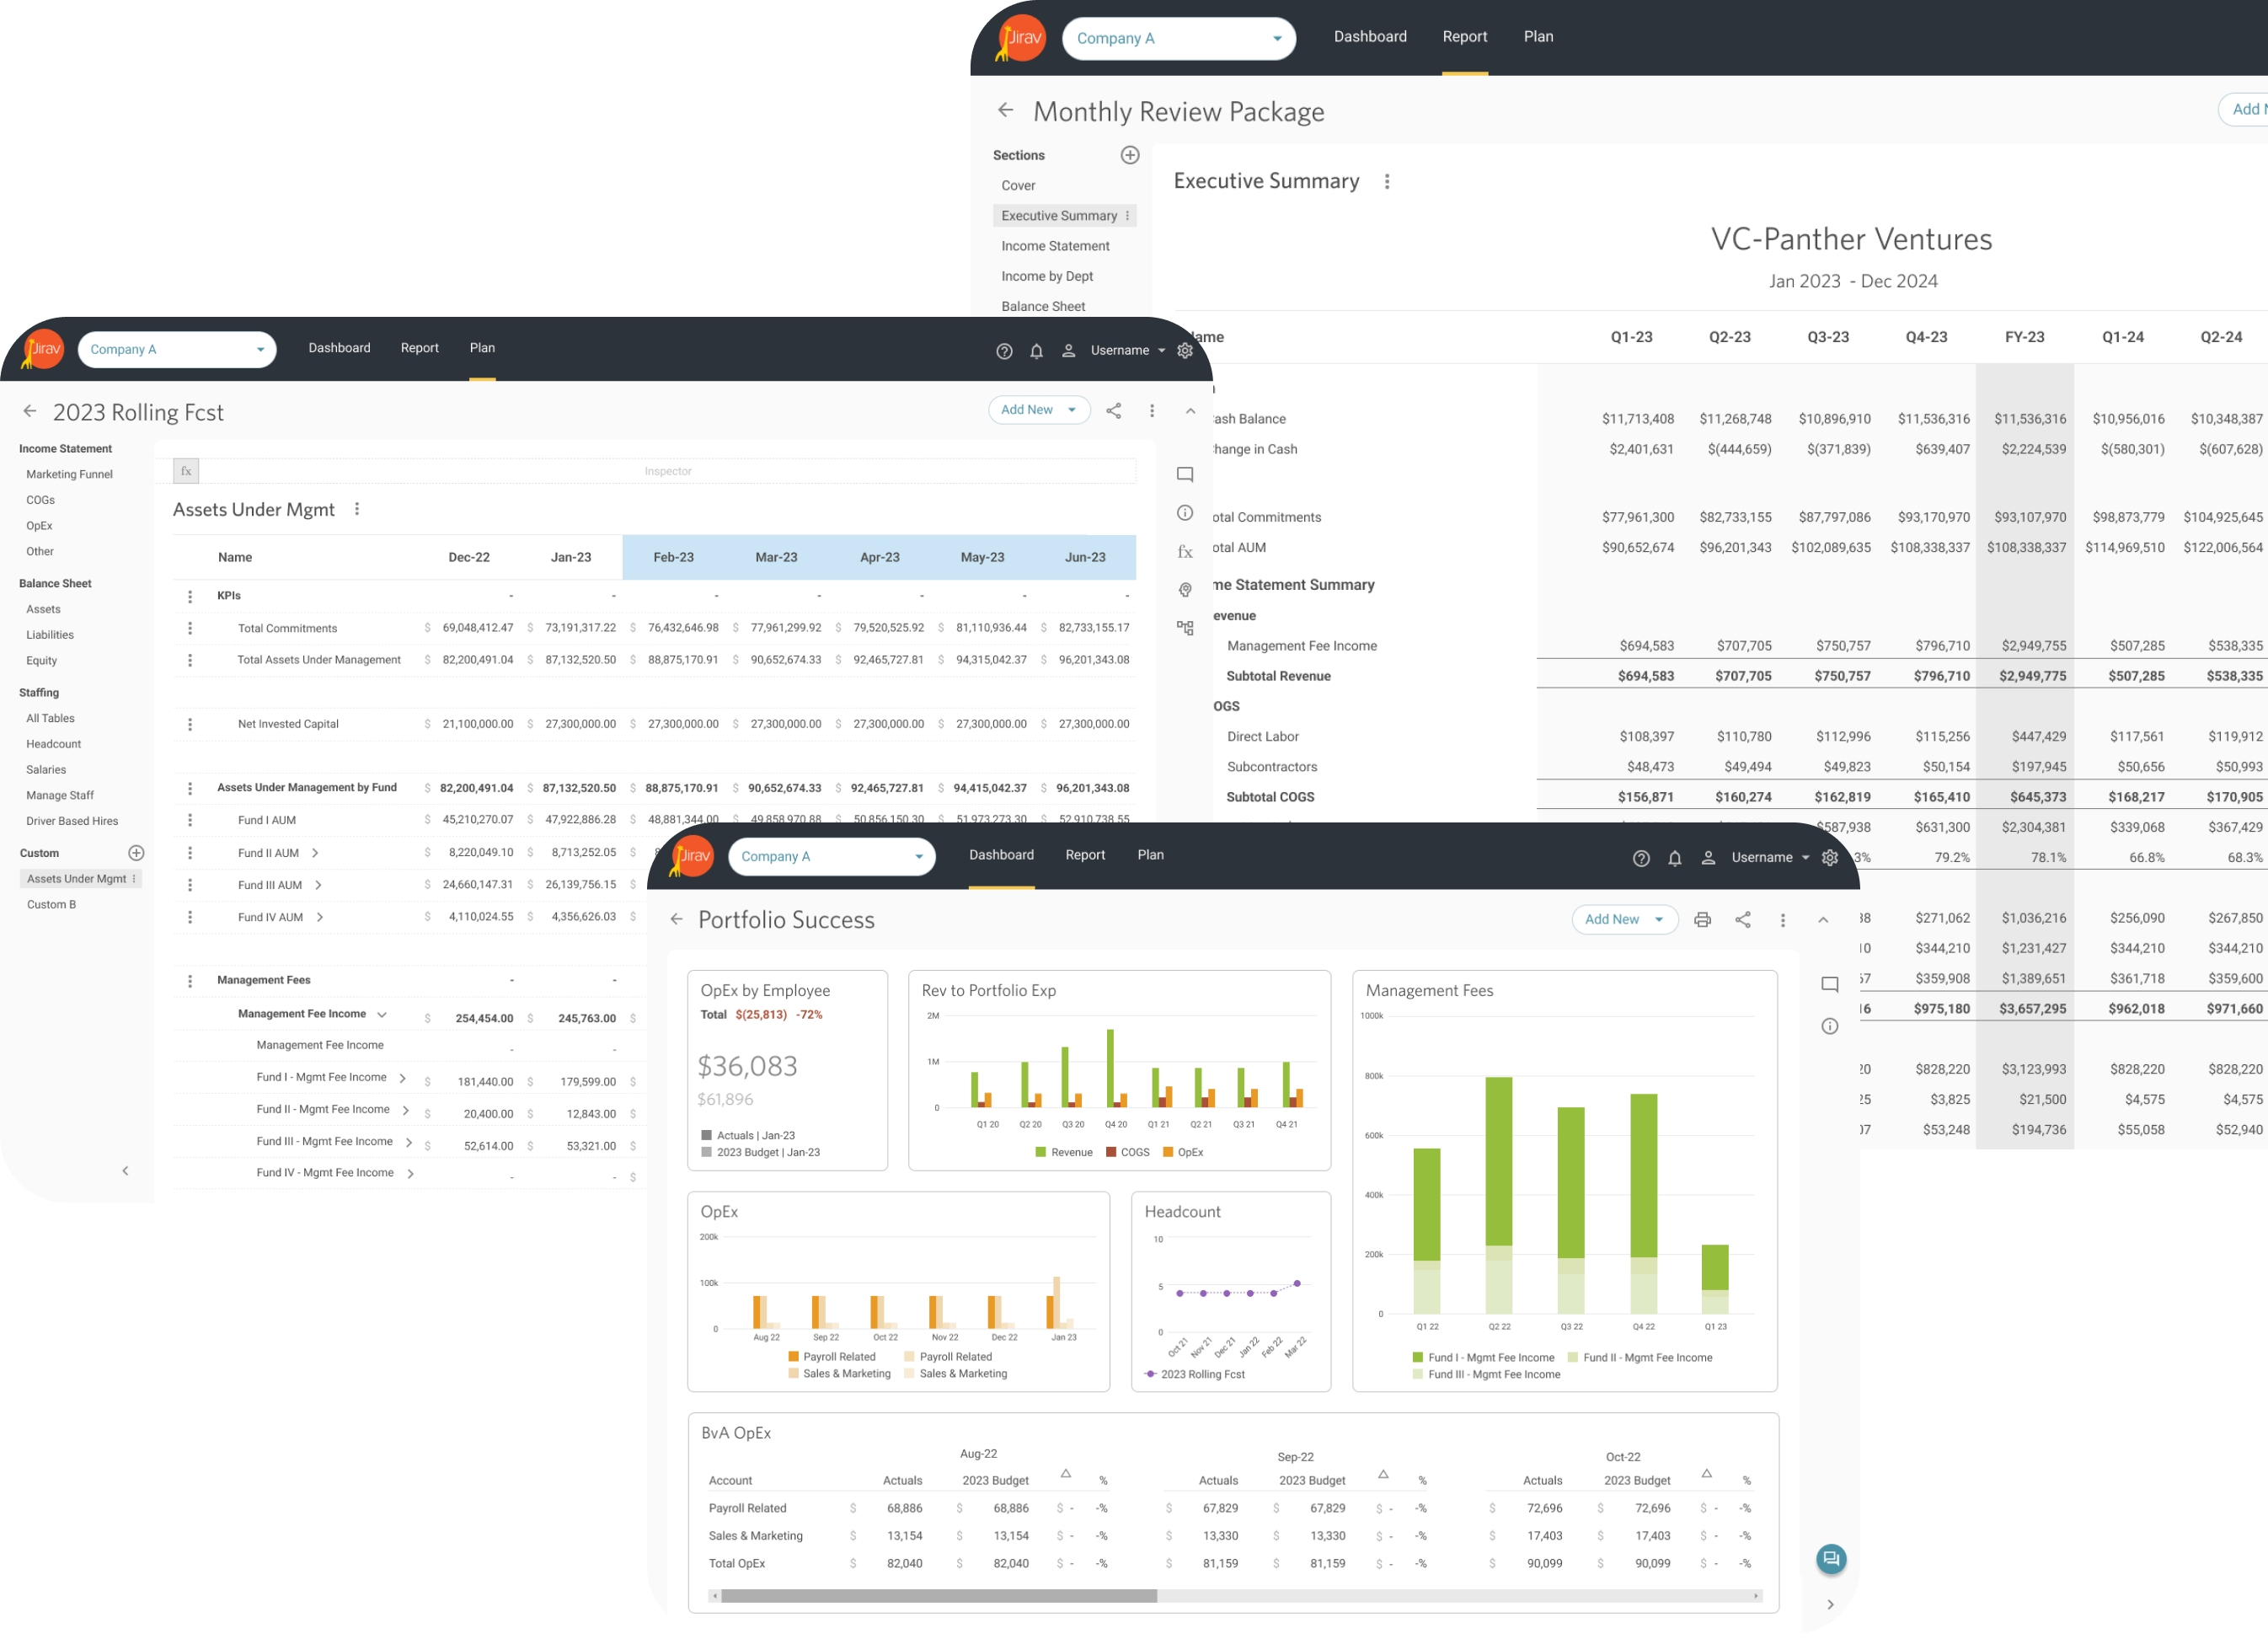Expand Fund IV - Mgmt Fee Income row
Screen dimensions: 2268x1639
(x=410, y=1174)
